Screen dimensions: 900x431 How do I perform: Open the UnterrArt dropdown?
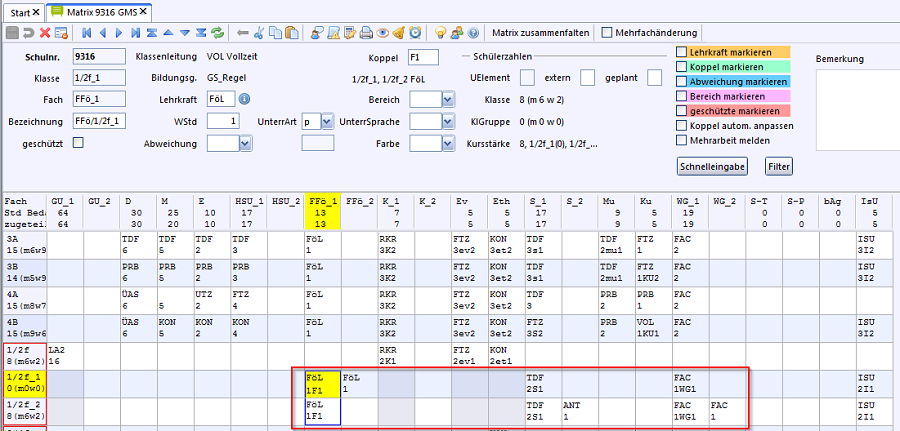click(327, 122)
